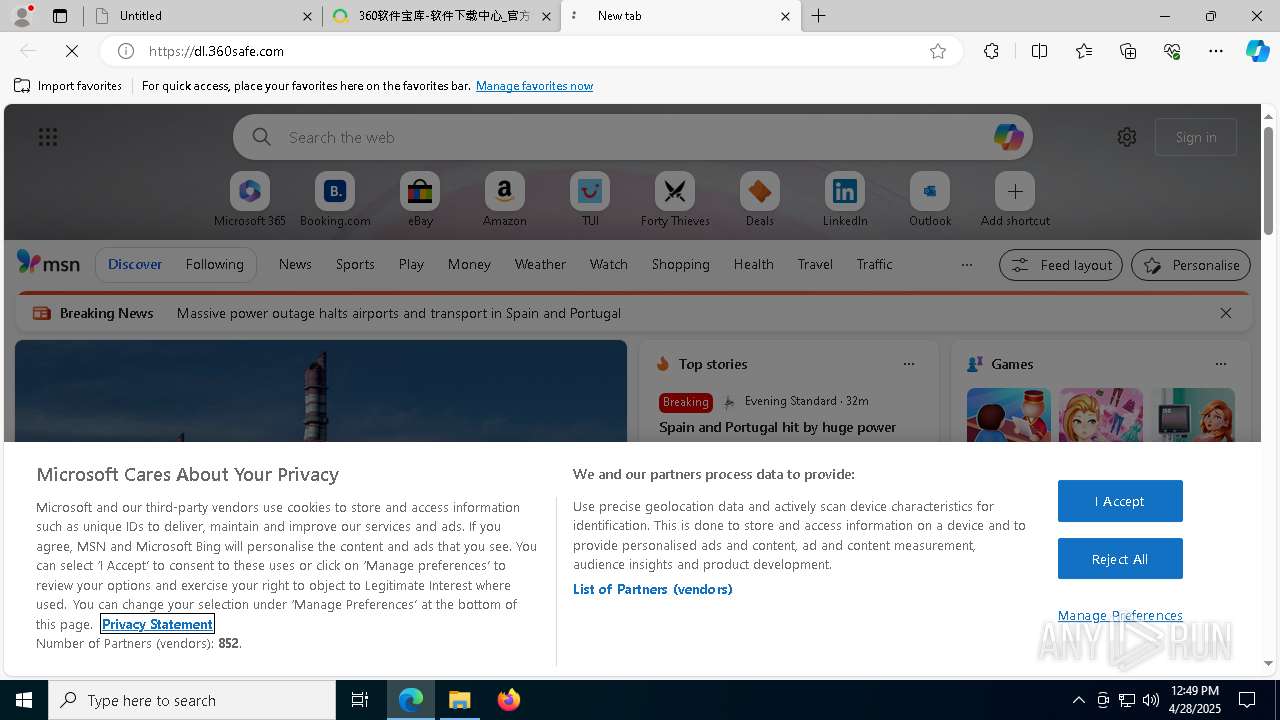Open the TUI shortcut

pos(590,199)
